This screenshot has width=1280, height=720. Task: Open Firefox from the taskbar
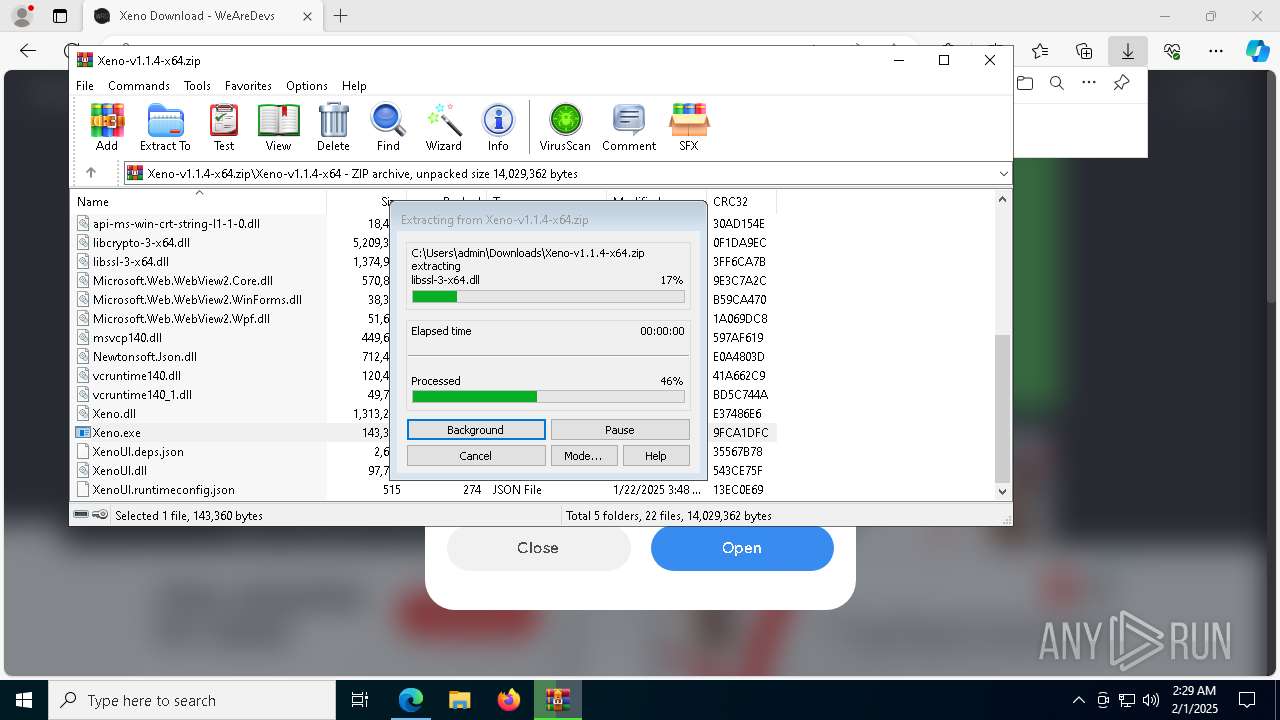pyautogui.click(x=509, y=700)
